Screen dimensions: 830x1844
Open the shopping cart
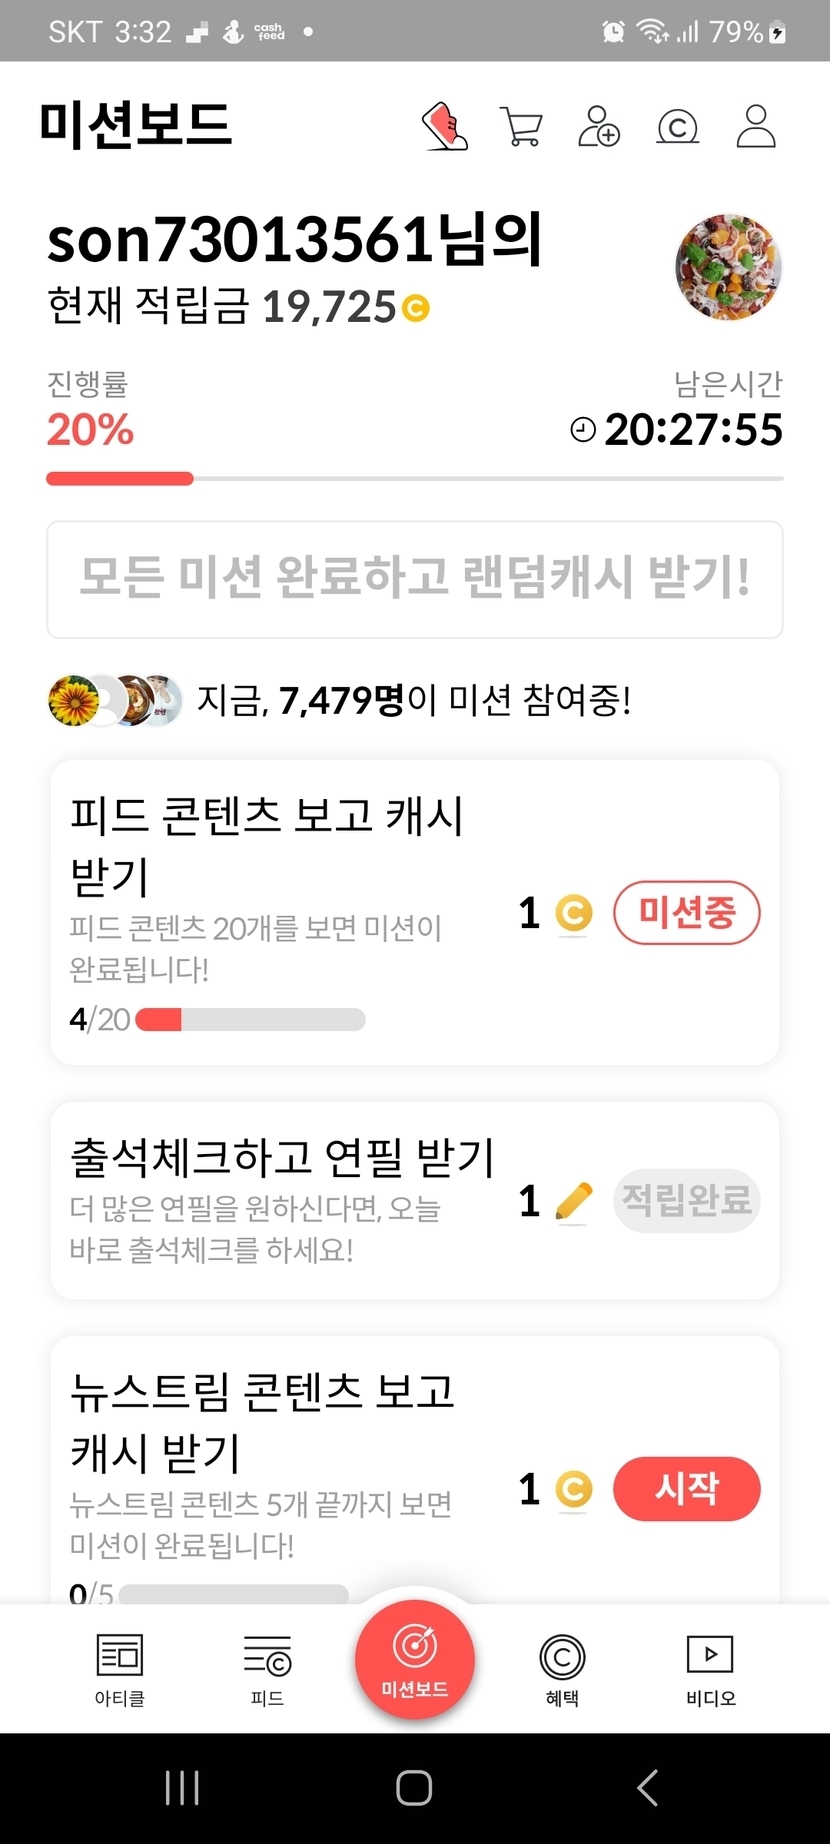click(521, 128)
